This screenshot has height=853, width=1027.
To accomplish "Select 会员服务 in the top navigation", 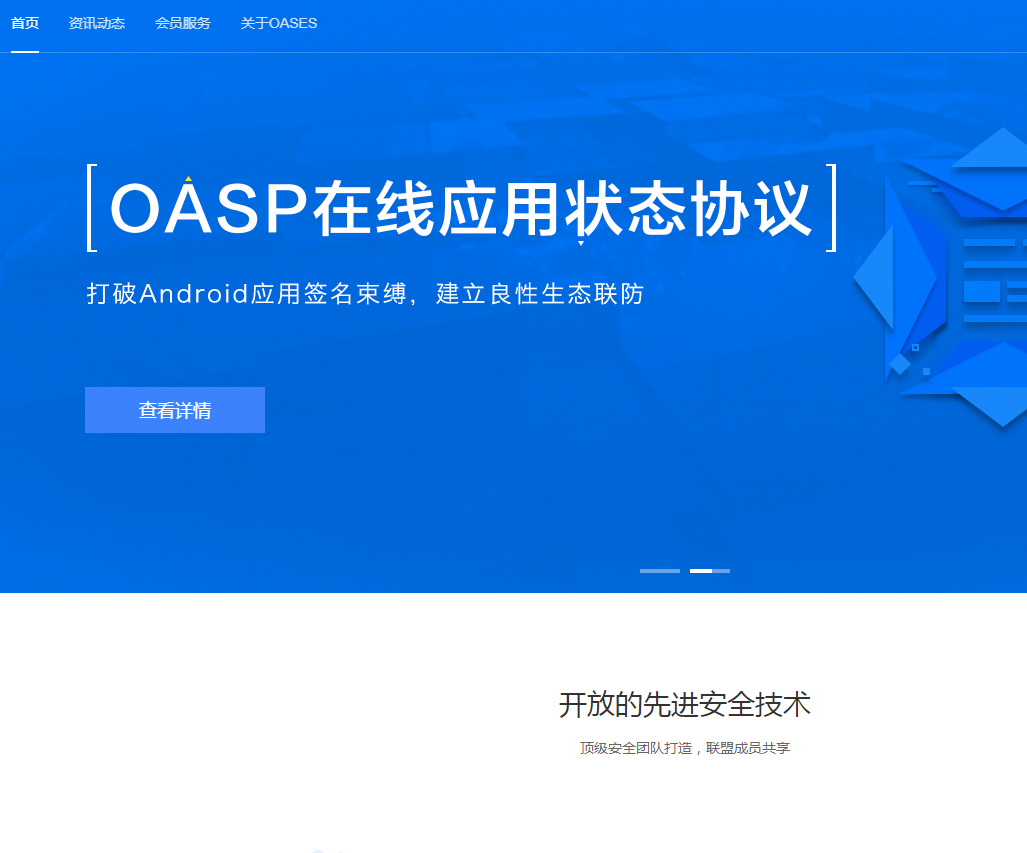I will point(183,23).
